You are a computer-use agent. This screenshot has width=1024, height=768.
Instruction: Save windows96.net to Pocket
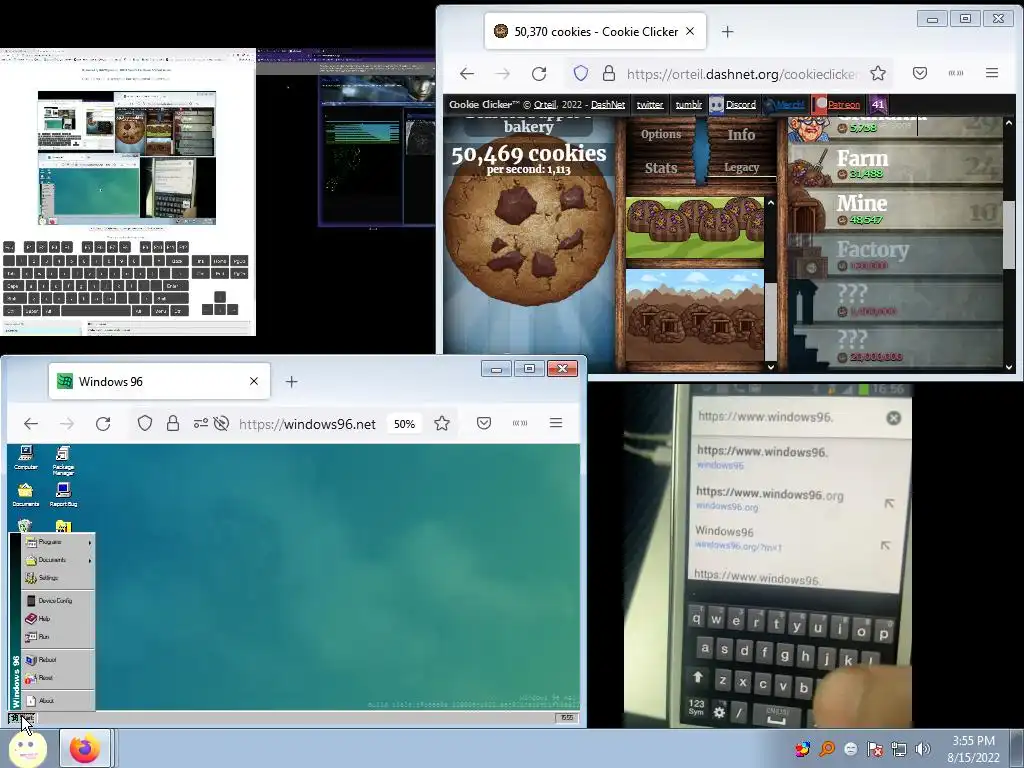coord(484,423)
